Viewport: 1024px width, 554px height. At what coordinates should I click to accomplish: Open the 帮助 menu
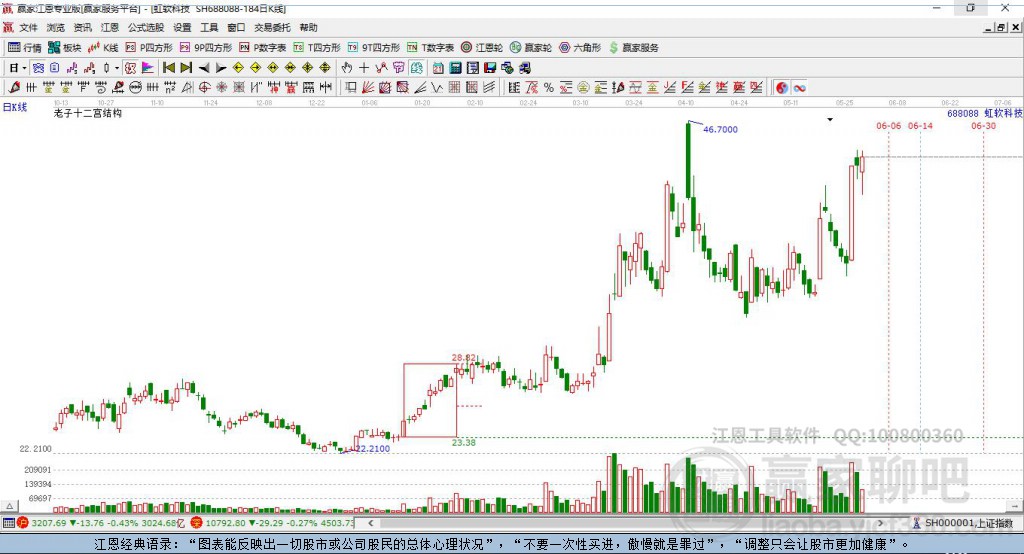[308, 27]
